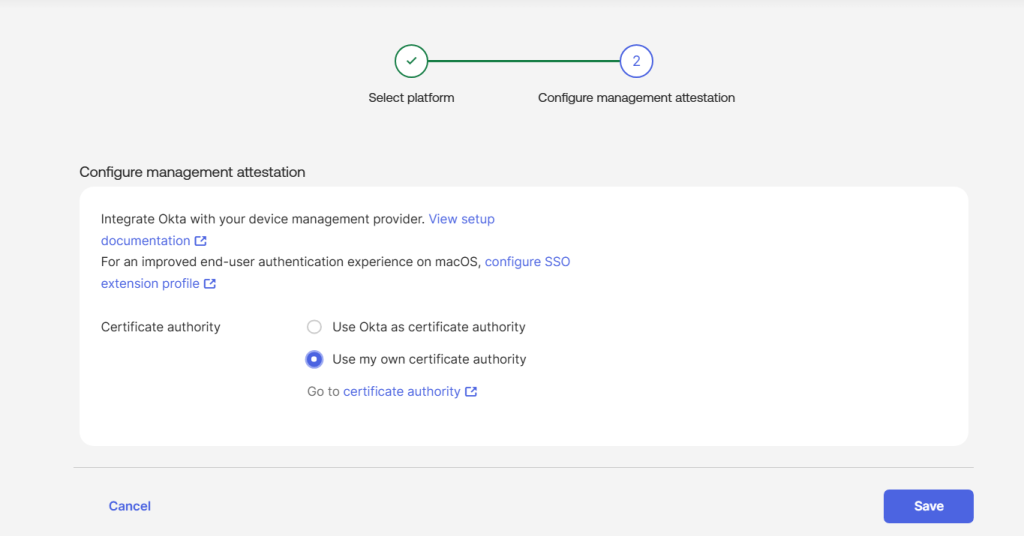The image size is (1024, 536).
Task: Follow the certificate authority link
Action: pos(401,392)
